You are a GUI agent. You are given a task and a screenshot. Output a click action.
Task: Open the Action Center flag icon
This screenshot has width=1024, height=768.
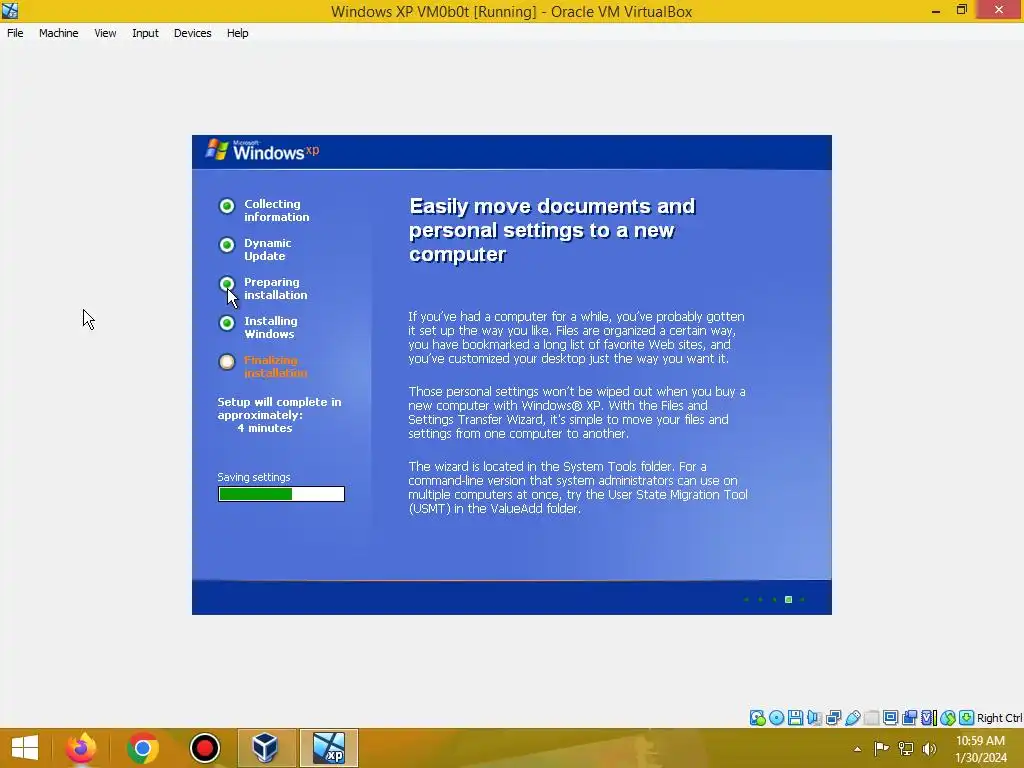[x=882, y=748]
